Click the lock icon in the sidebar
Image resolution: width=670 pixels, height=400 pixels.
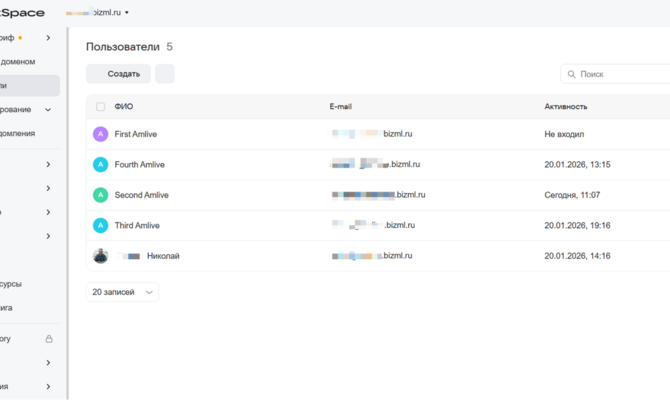click(48, 339)
